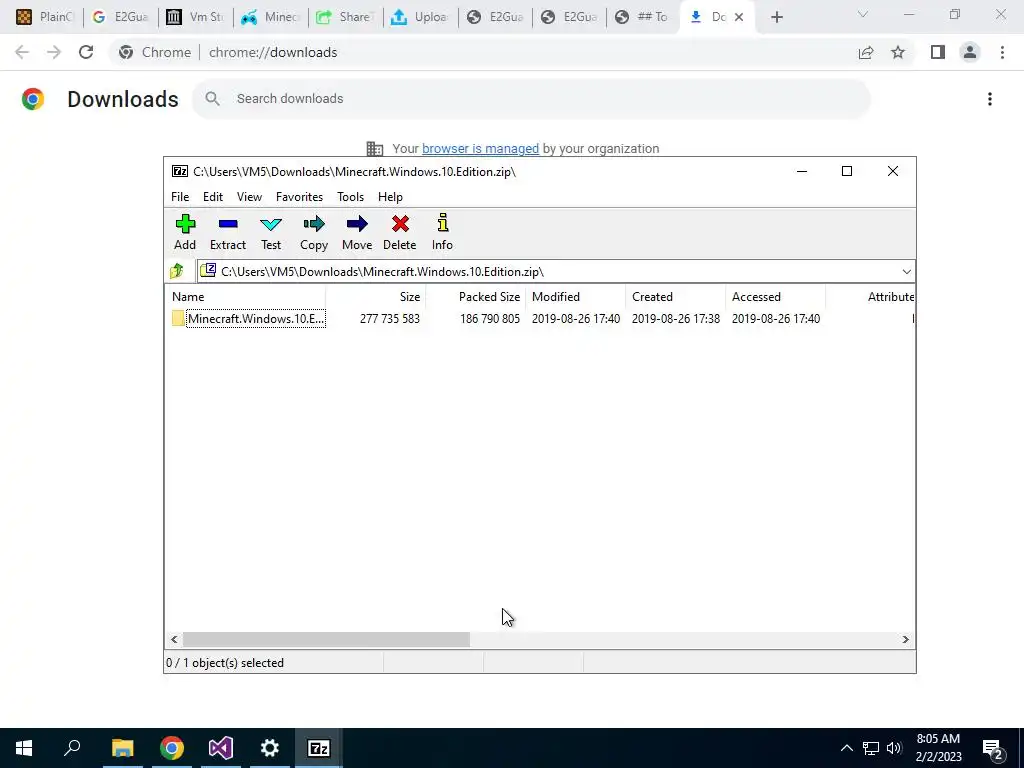Open a new Chrome tab

776,17
